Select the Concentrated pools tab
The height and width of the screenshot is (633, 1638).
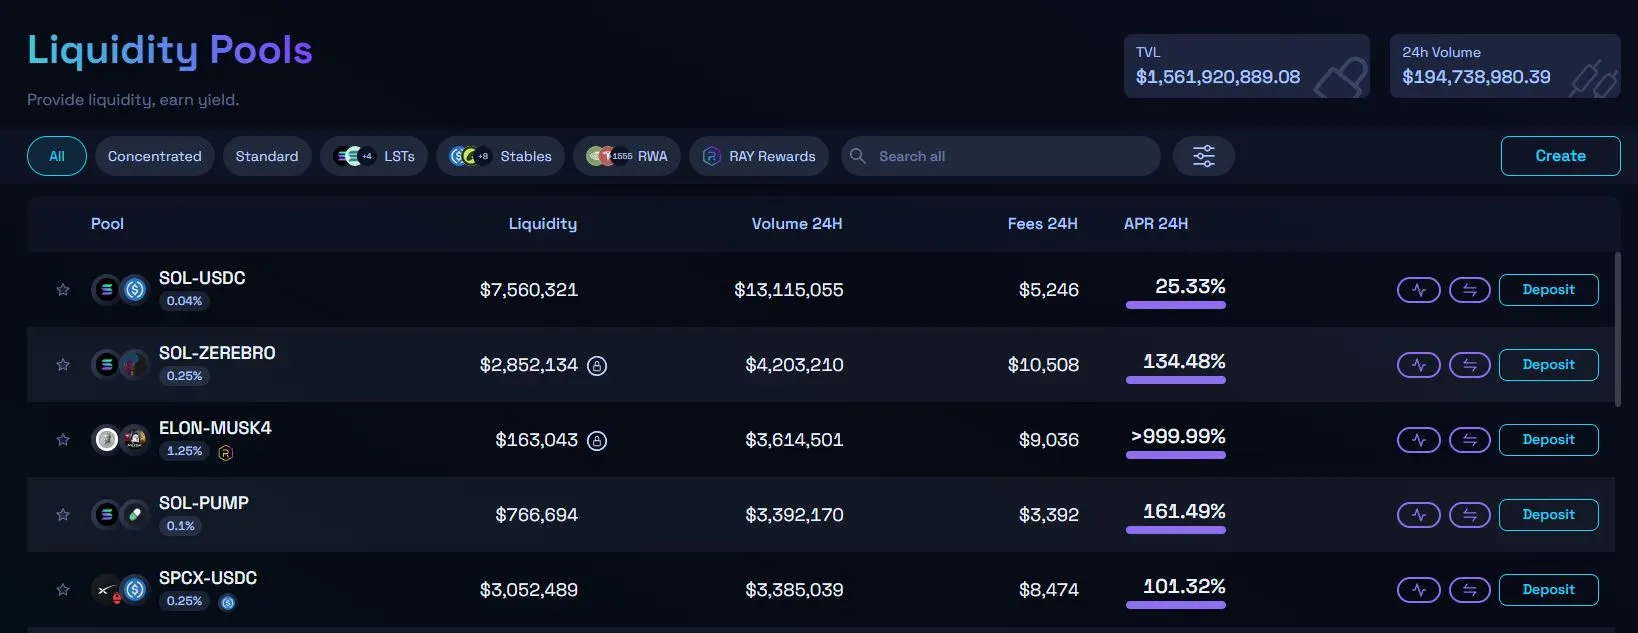pyautogui.click(x=155, y=156)
